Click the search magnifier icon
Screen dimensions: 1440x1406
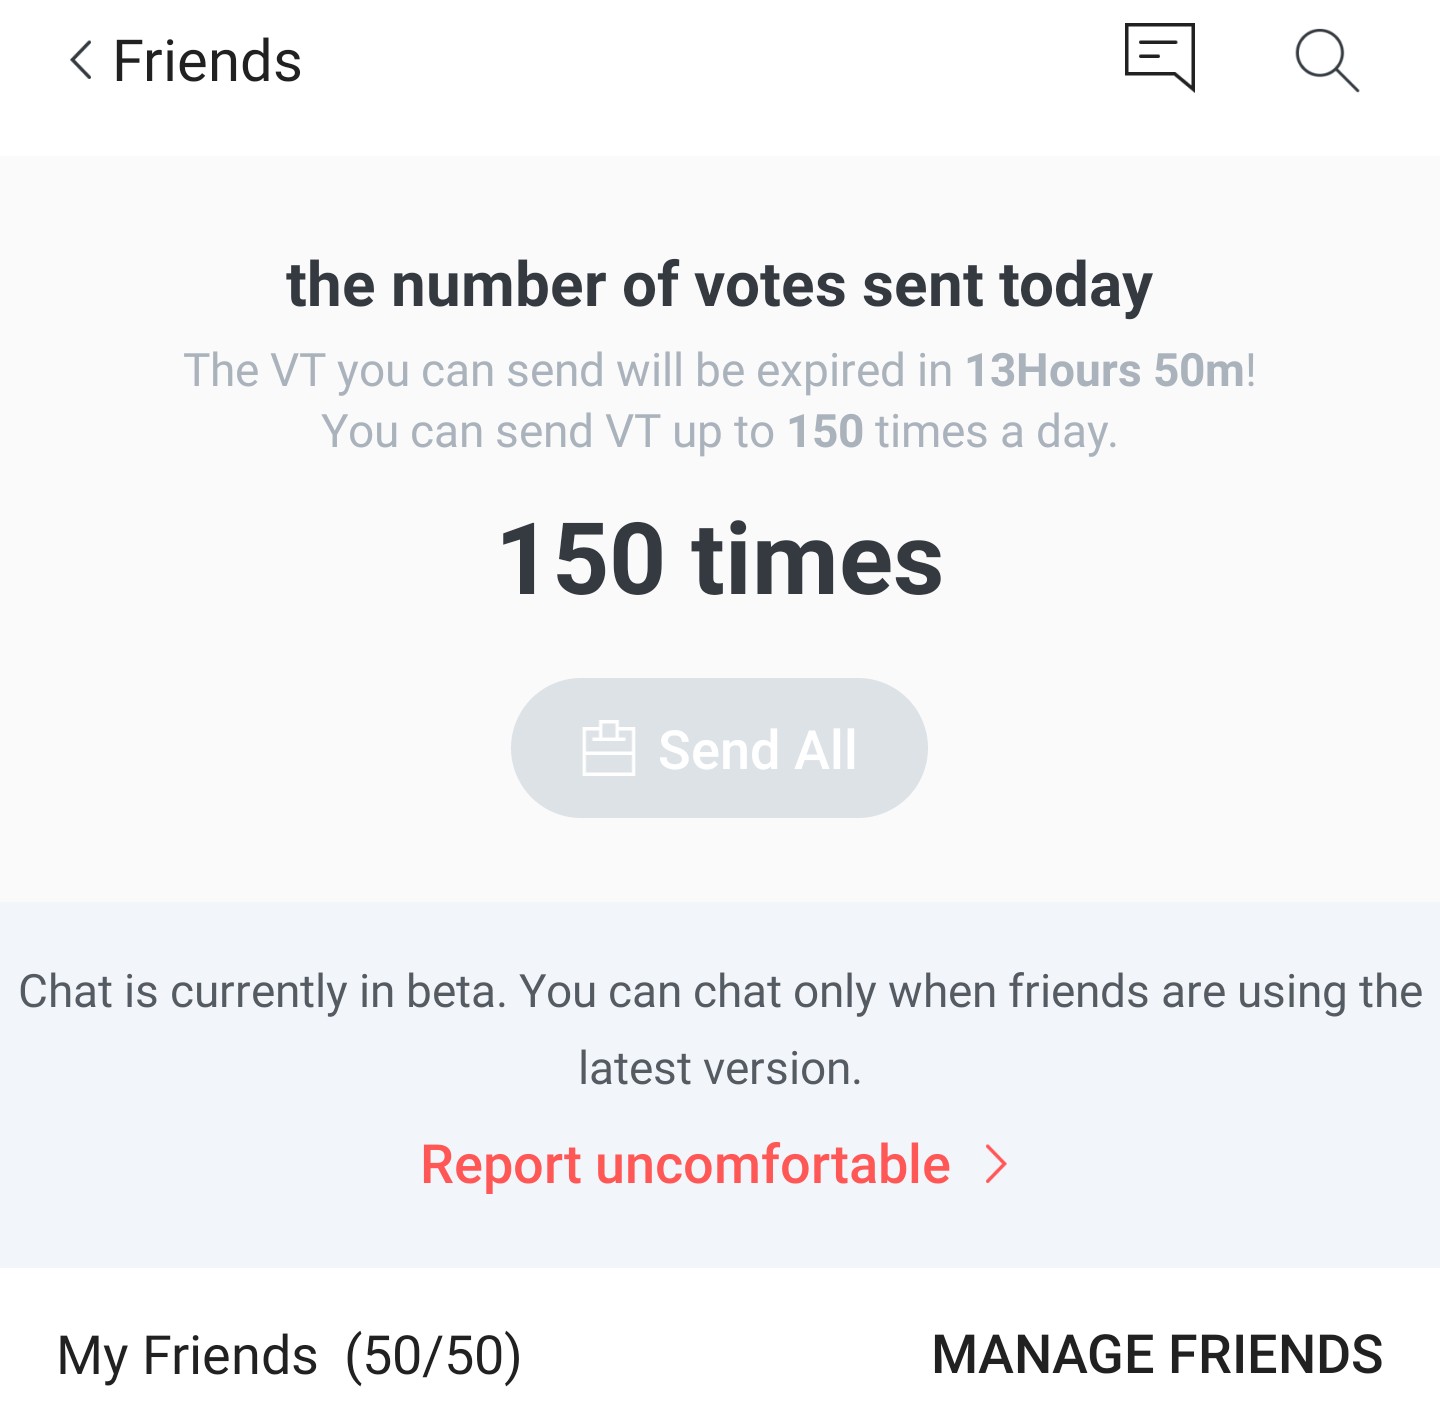coord(1327,60)
